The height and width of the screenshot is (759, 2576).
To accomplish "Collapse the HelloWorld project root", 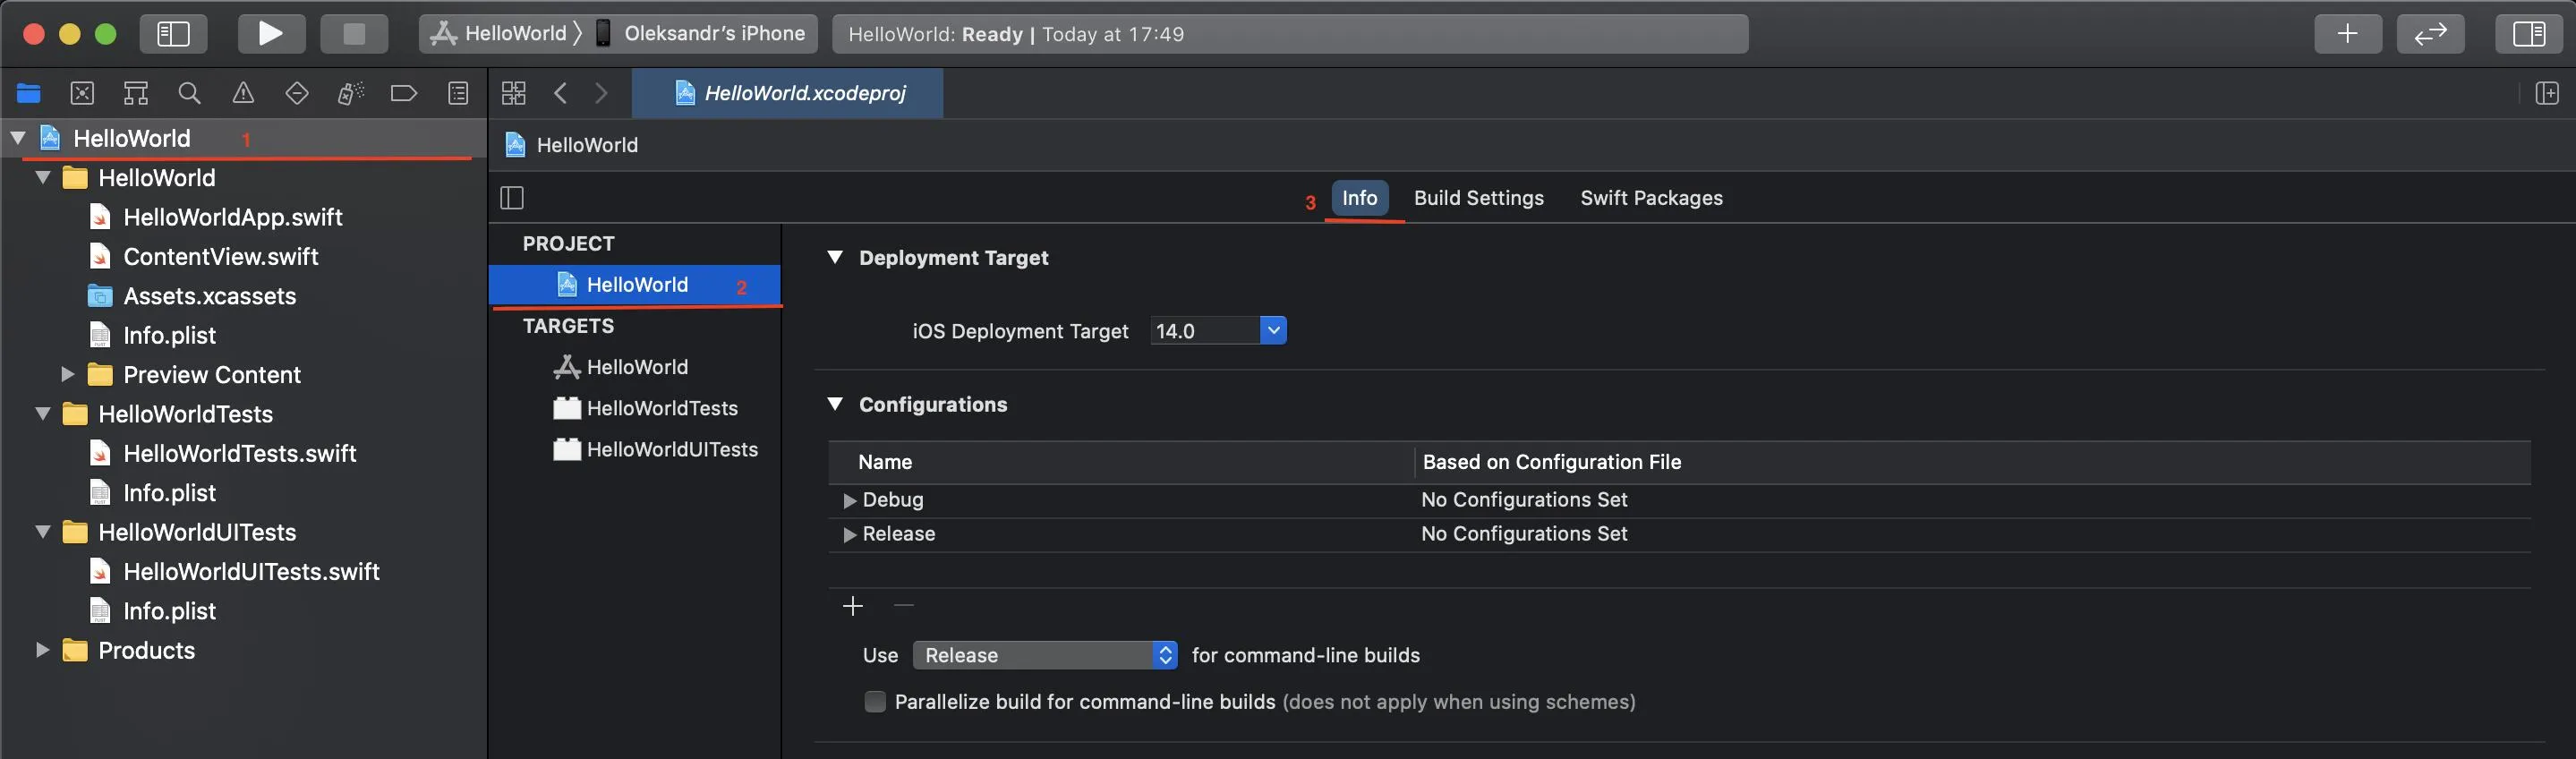I will click(x=18, y=138).
